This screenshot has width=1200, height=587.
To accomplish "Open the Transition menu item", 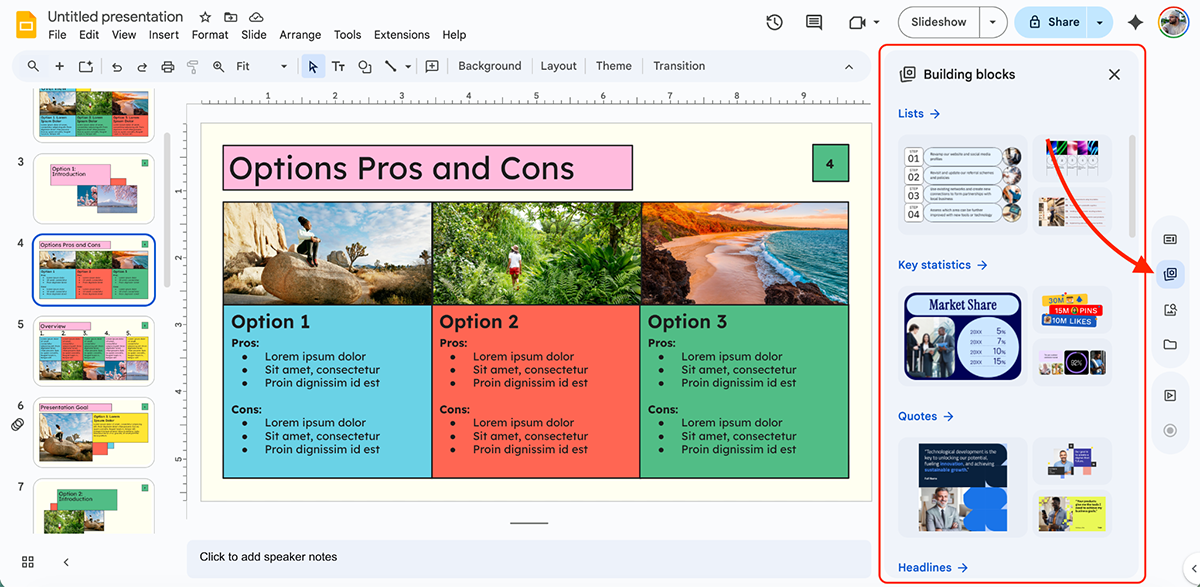I will (678, 66).
